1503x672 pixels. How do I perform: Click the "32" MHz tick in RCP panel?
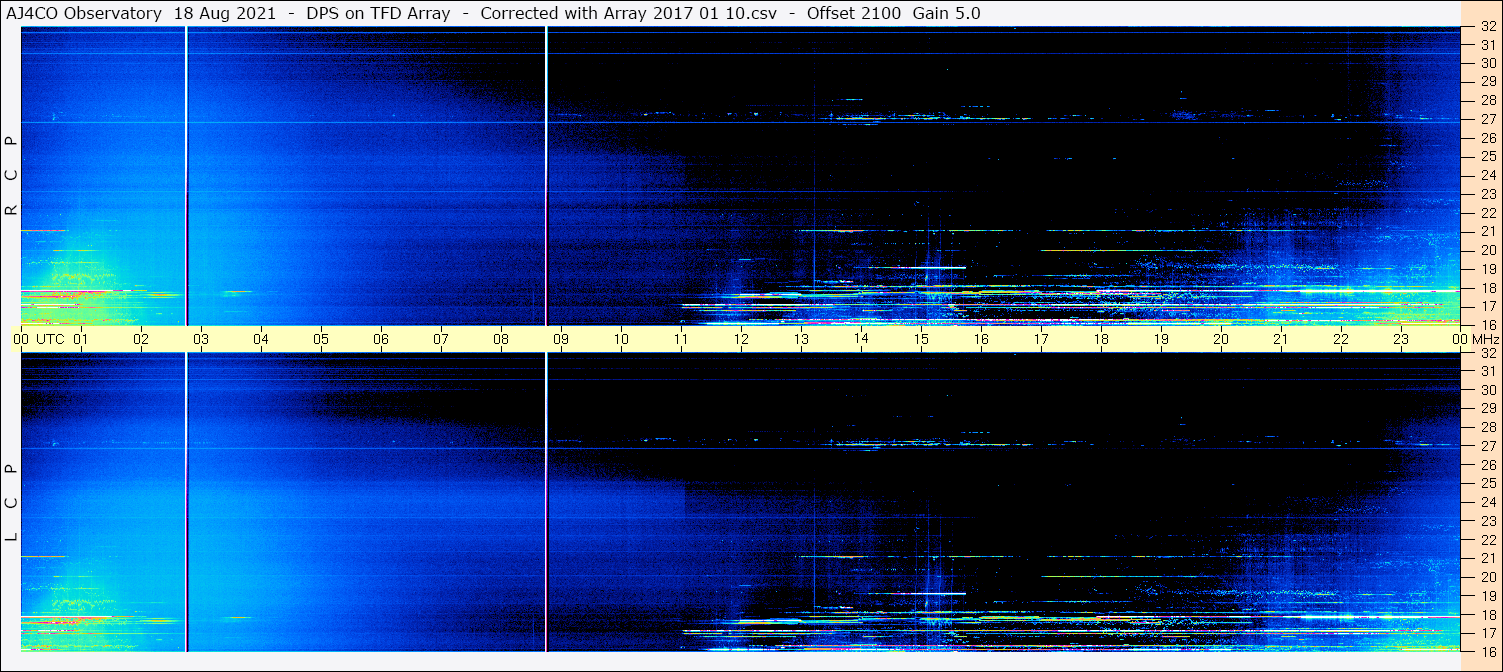[1487, 27]
